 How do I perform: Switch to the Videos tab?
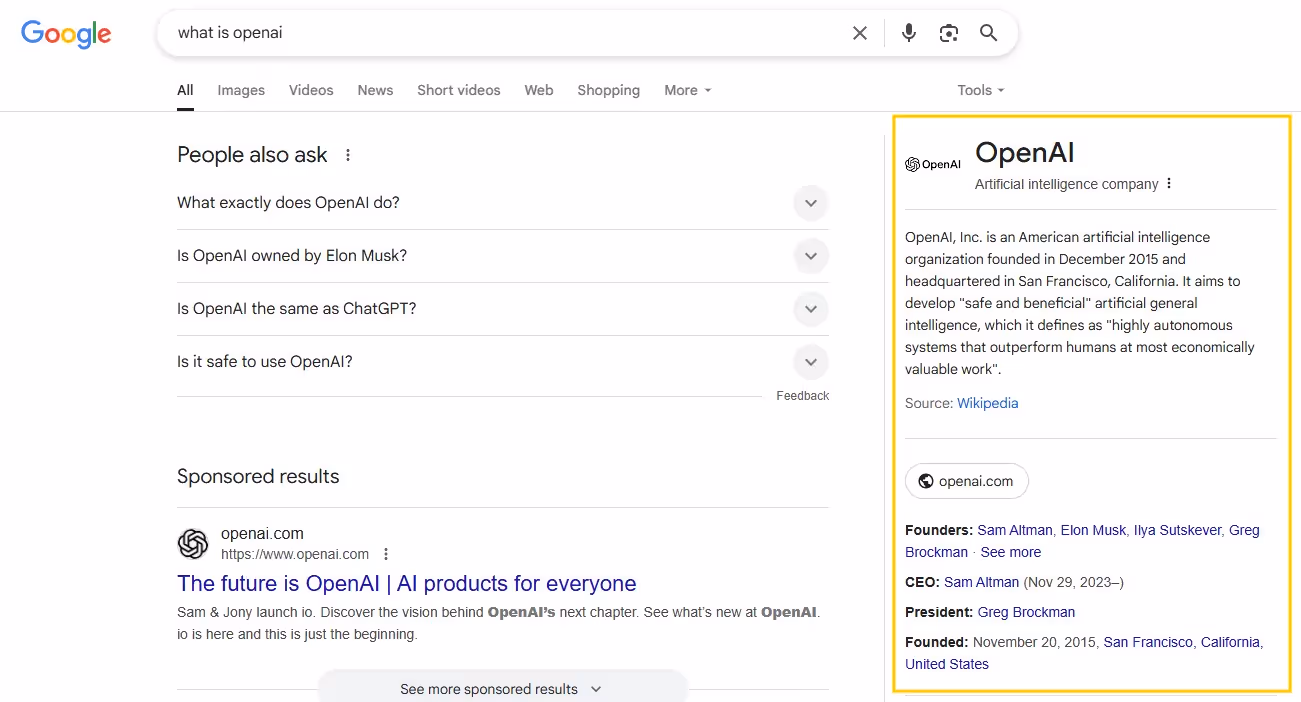pyautogui.click(x=311, y=90)
